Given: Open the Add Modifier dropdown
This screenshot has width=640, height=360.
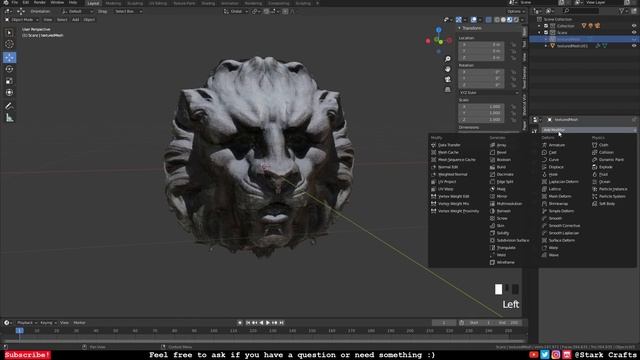Looking at the screenshot, I should [589, 130].
